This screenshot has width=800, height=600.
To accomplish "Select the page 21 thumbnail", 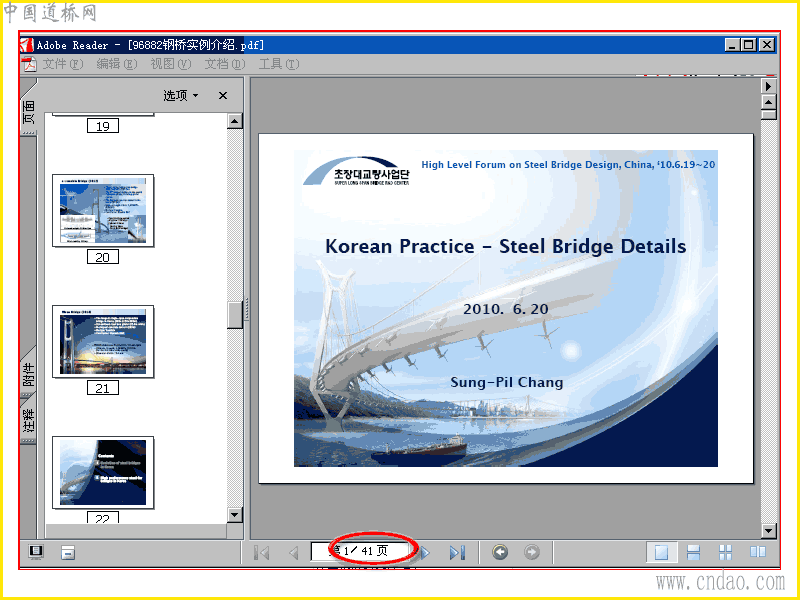I will [x=103, y=341].
